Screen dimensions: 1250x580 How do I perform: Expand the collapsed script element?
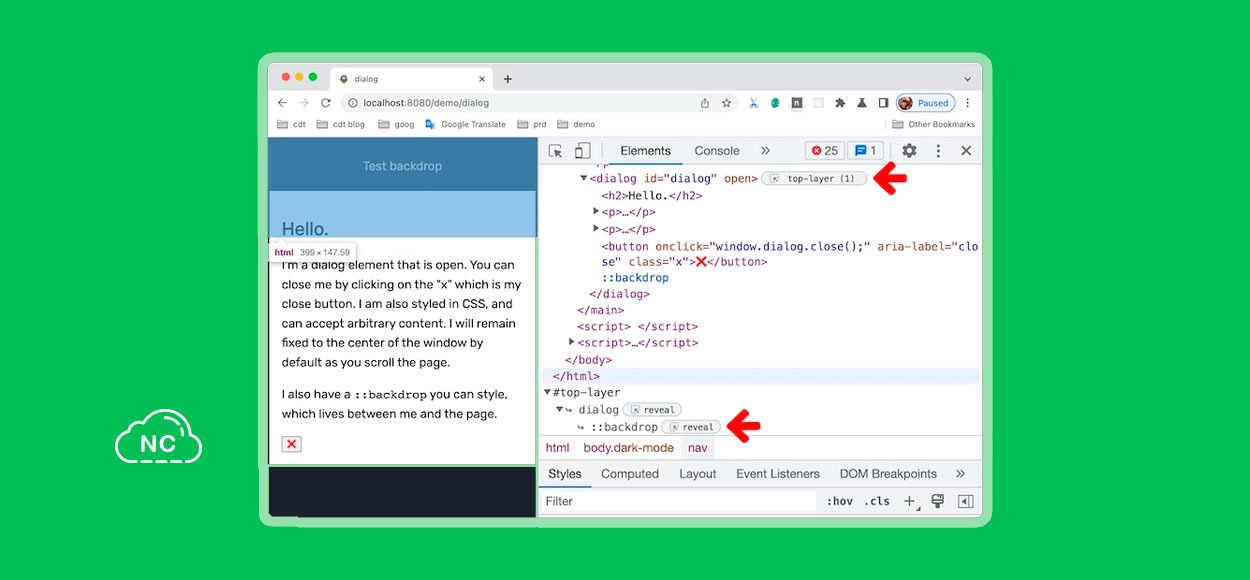(572, 342)
